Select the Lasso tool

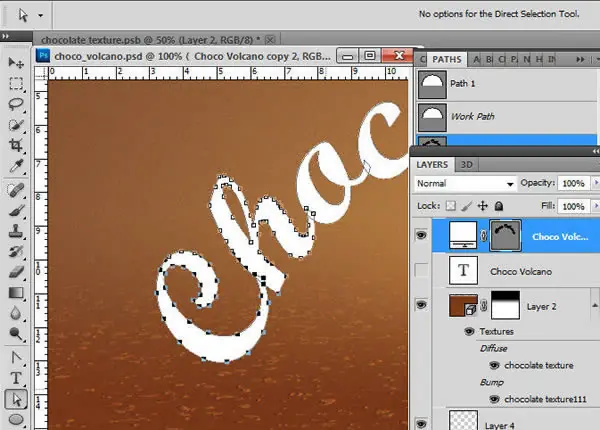(16, 104)
